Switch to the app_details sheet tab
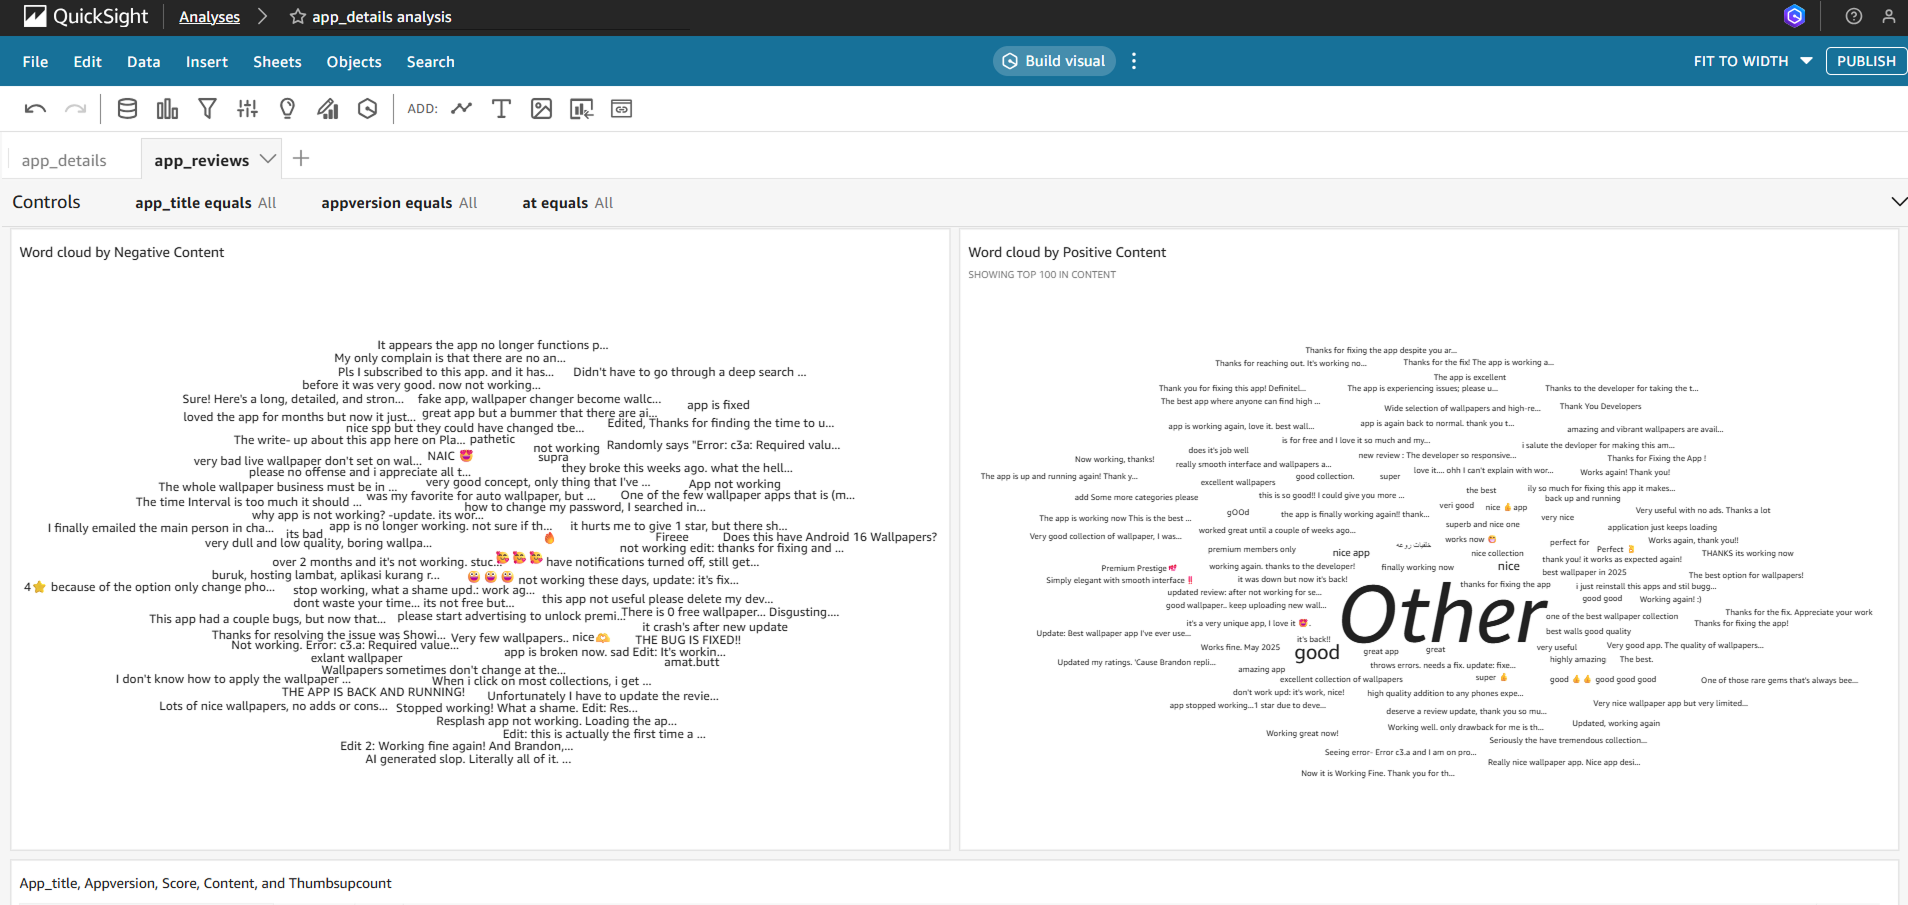The height and width of the screenshot is (905, 1908). click(64, 160)
